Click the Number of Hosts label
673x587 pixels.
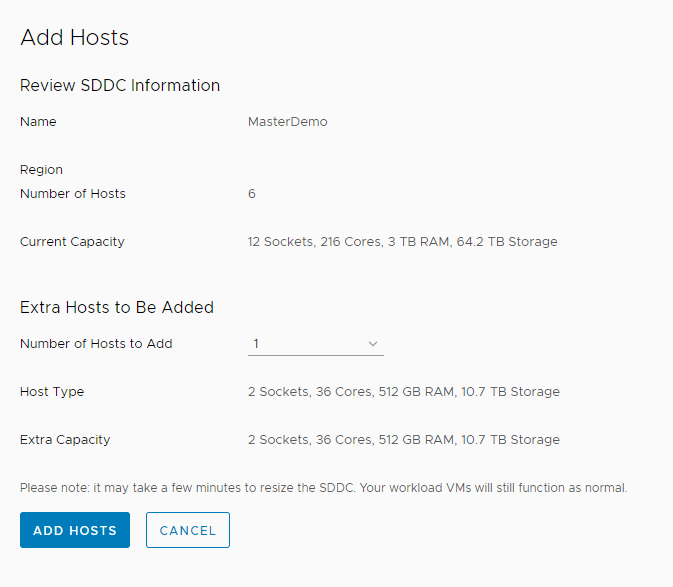click(73, 194)
